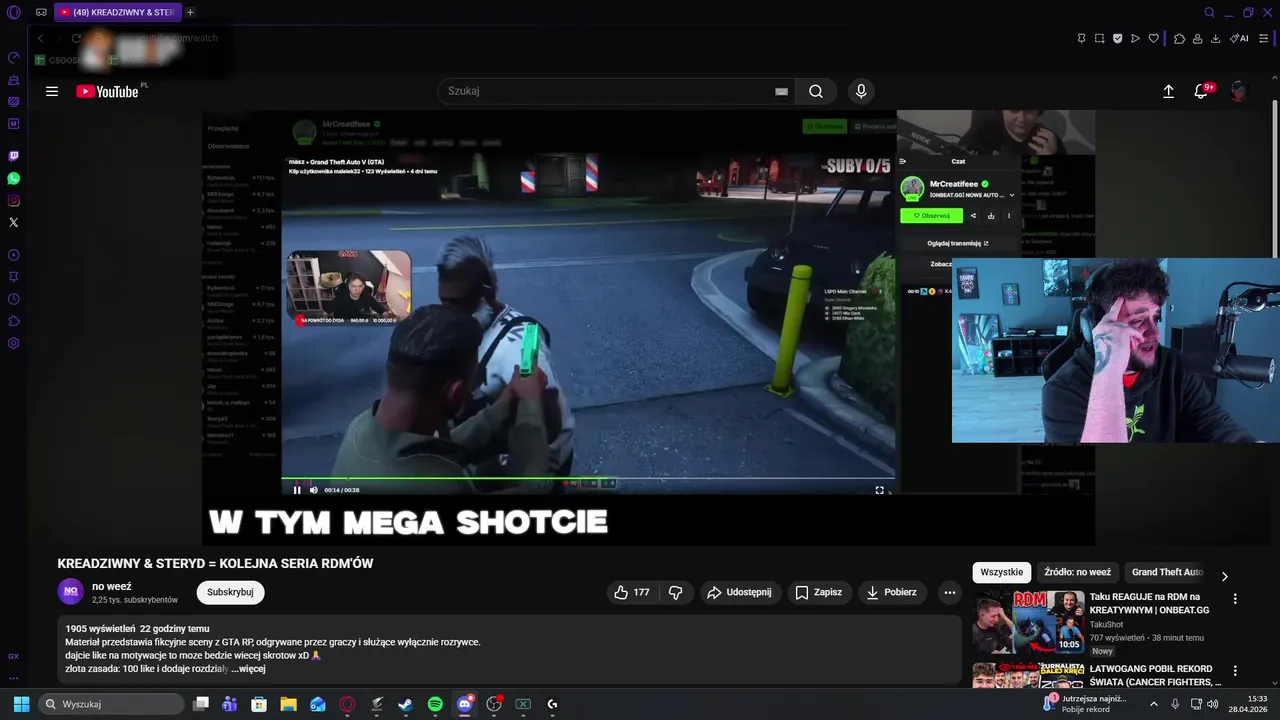Image resolution: width=1280 pixels, height=720 pixels.
Task: Open the YouTube upload/create icon
Action: 1168,91
